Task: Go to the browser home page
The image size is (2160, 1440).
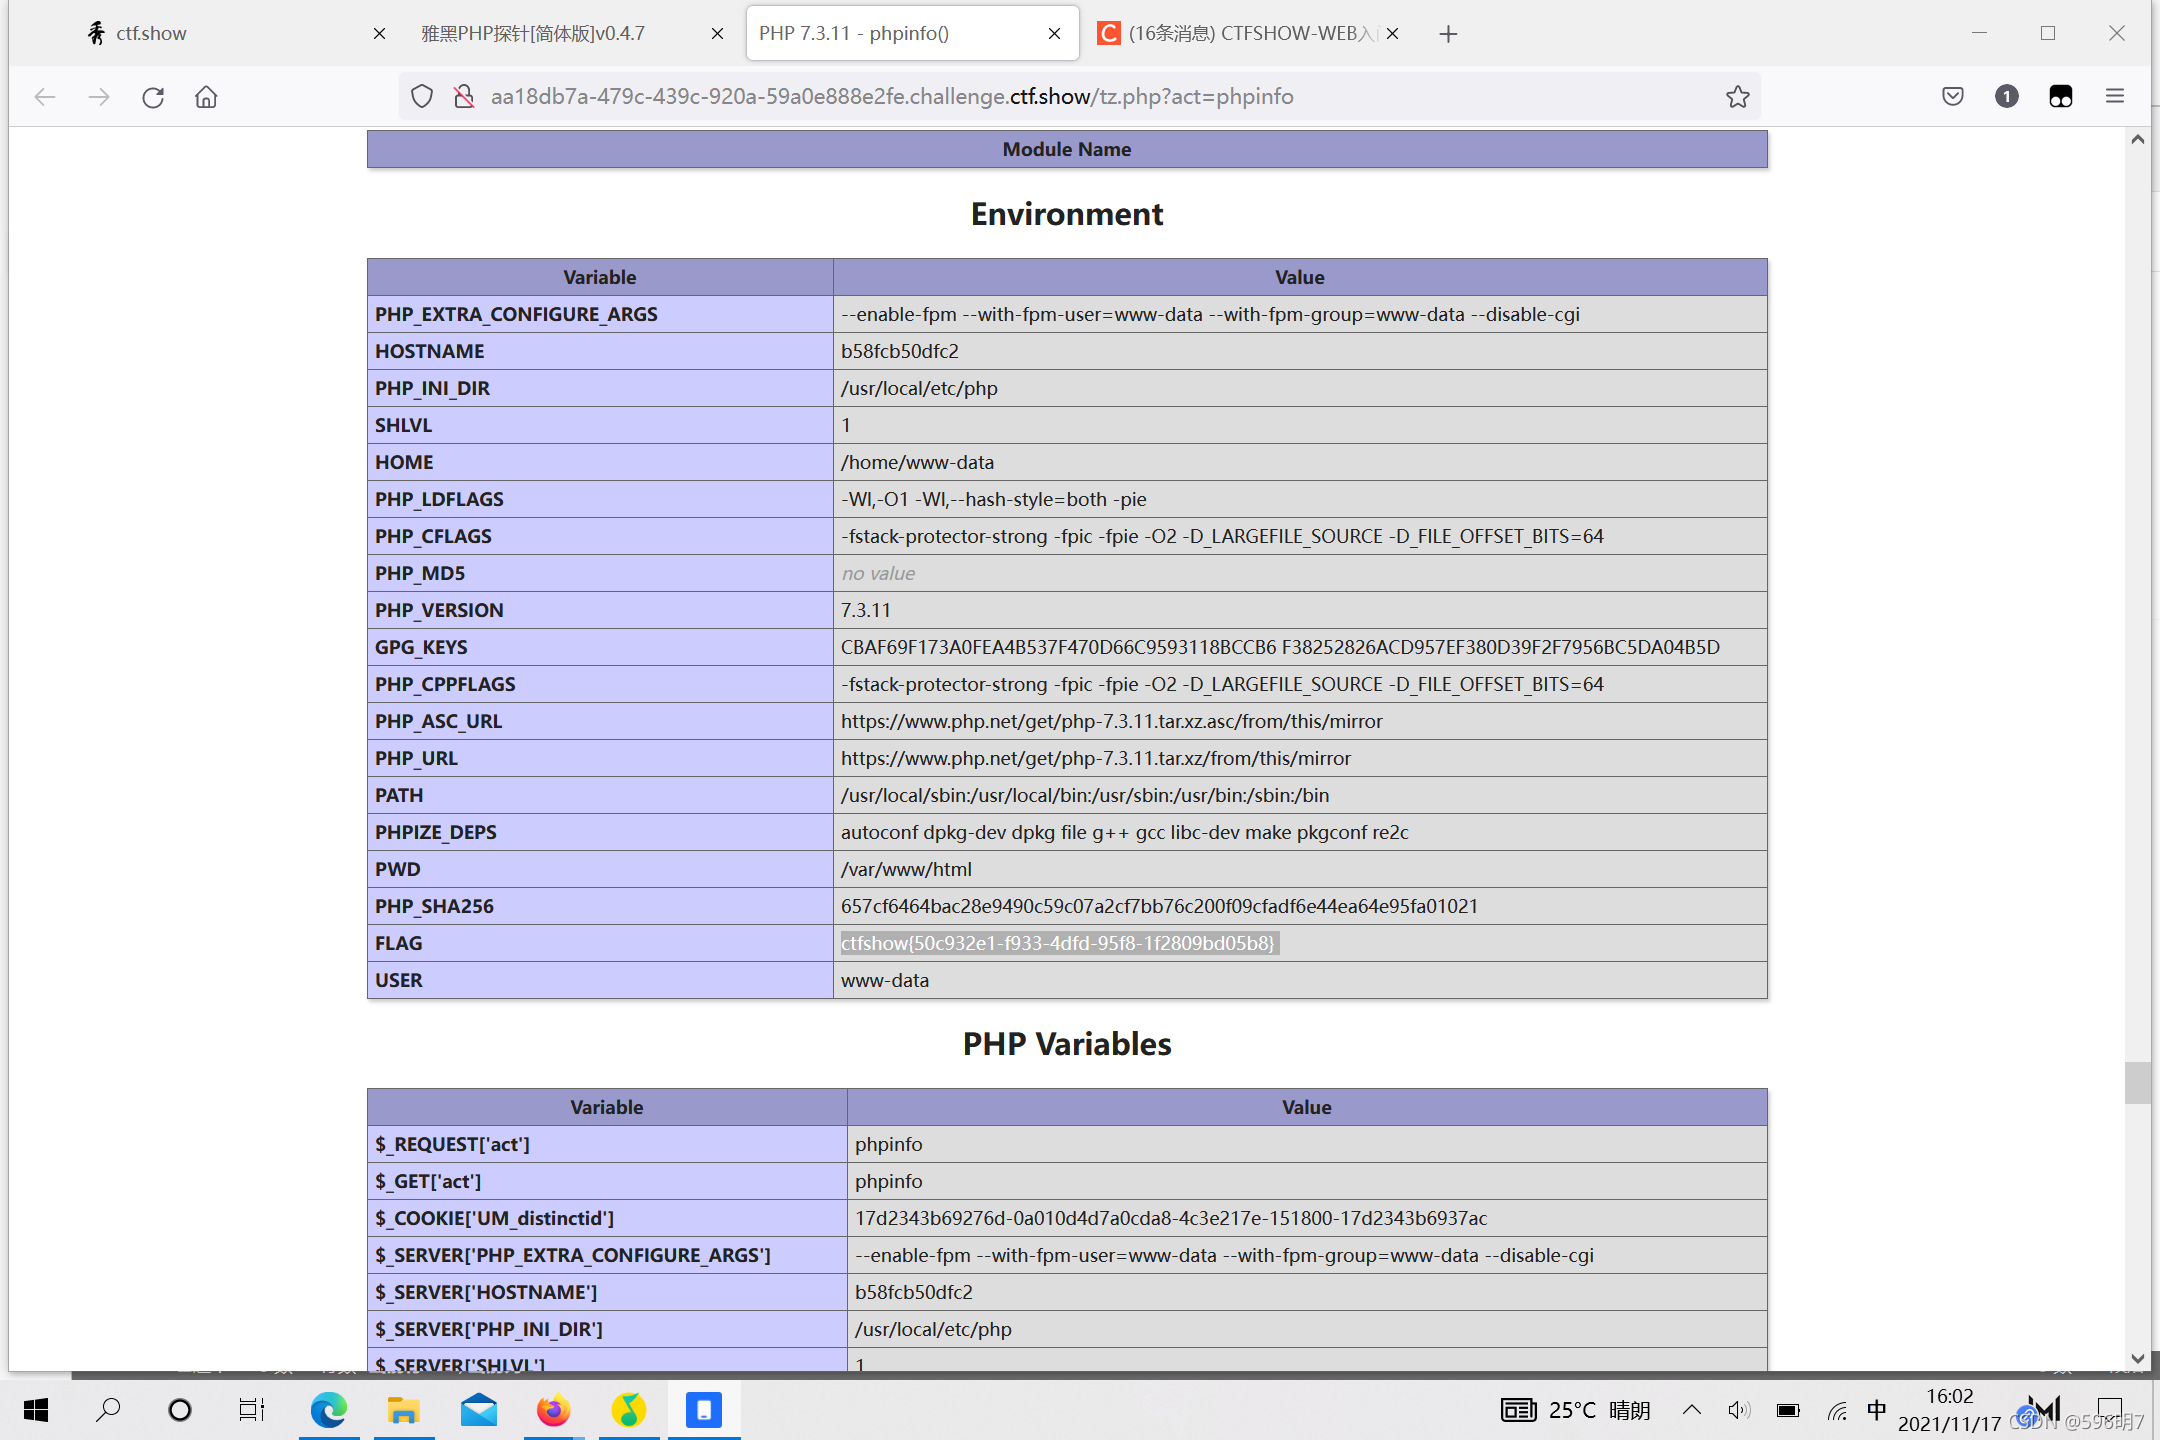Action: 206,97
